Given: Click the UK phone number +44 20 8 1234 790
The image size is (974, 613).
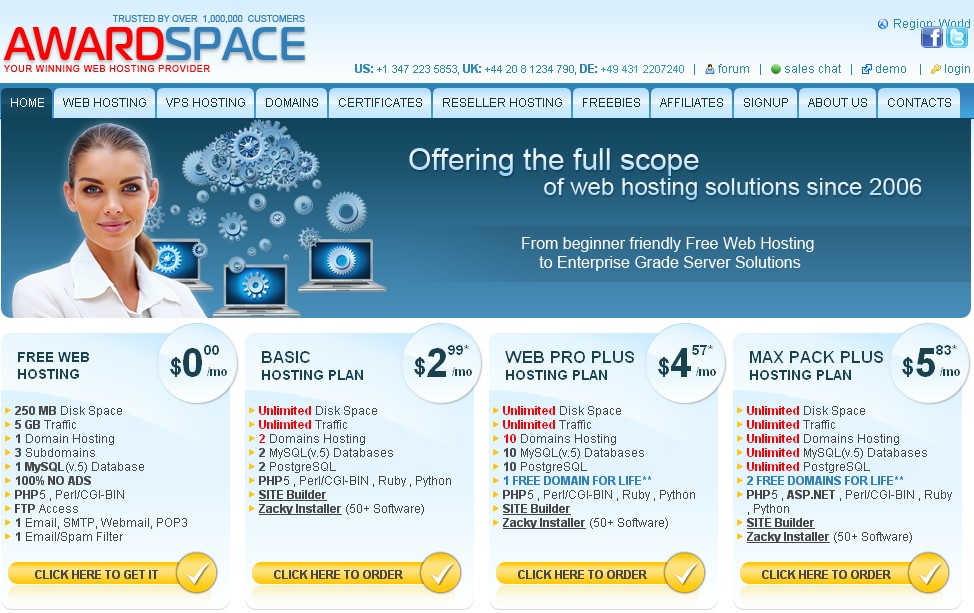Looking at the screenshot, I should pos(529,69).
